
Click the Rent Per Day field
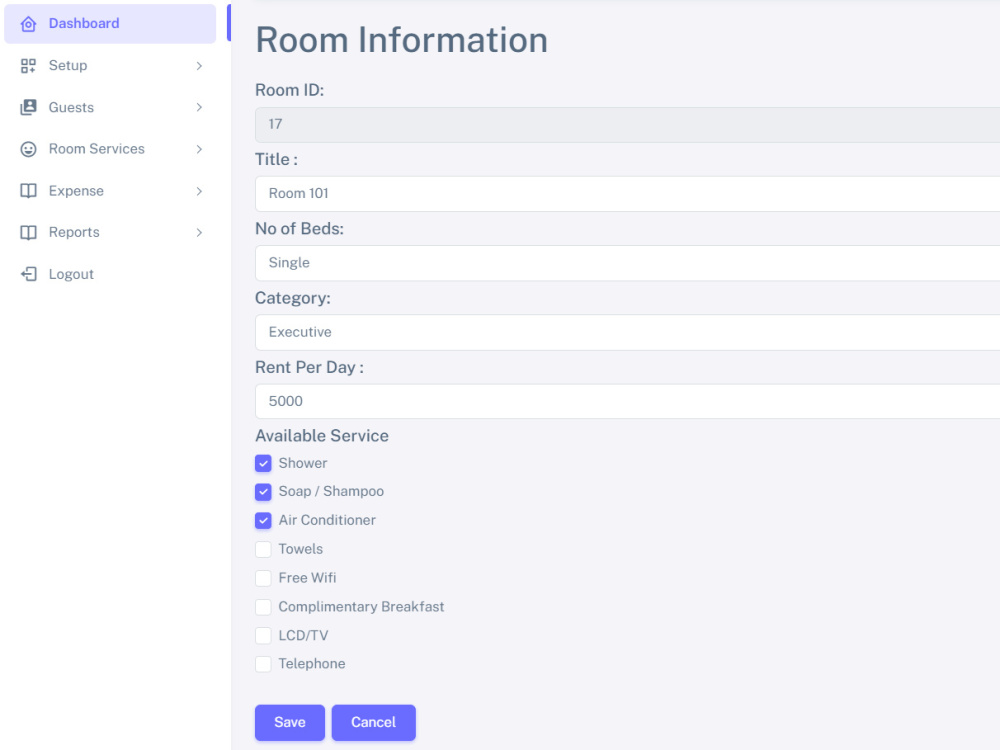click(628, 401)
